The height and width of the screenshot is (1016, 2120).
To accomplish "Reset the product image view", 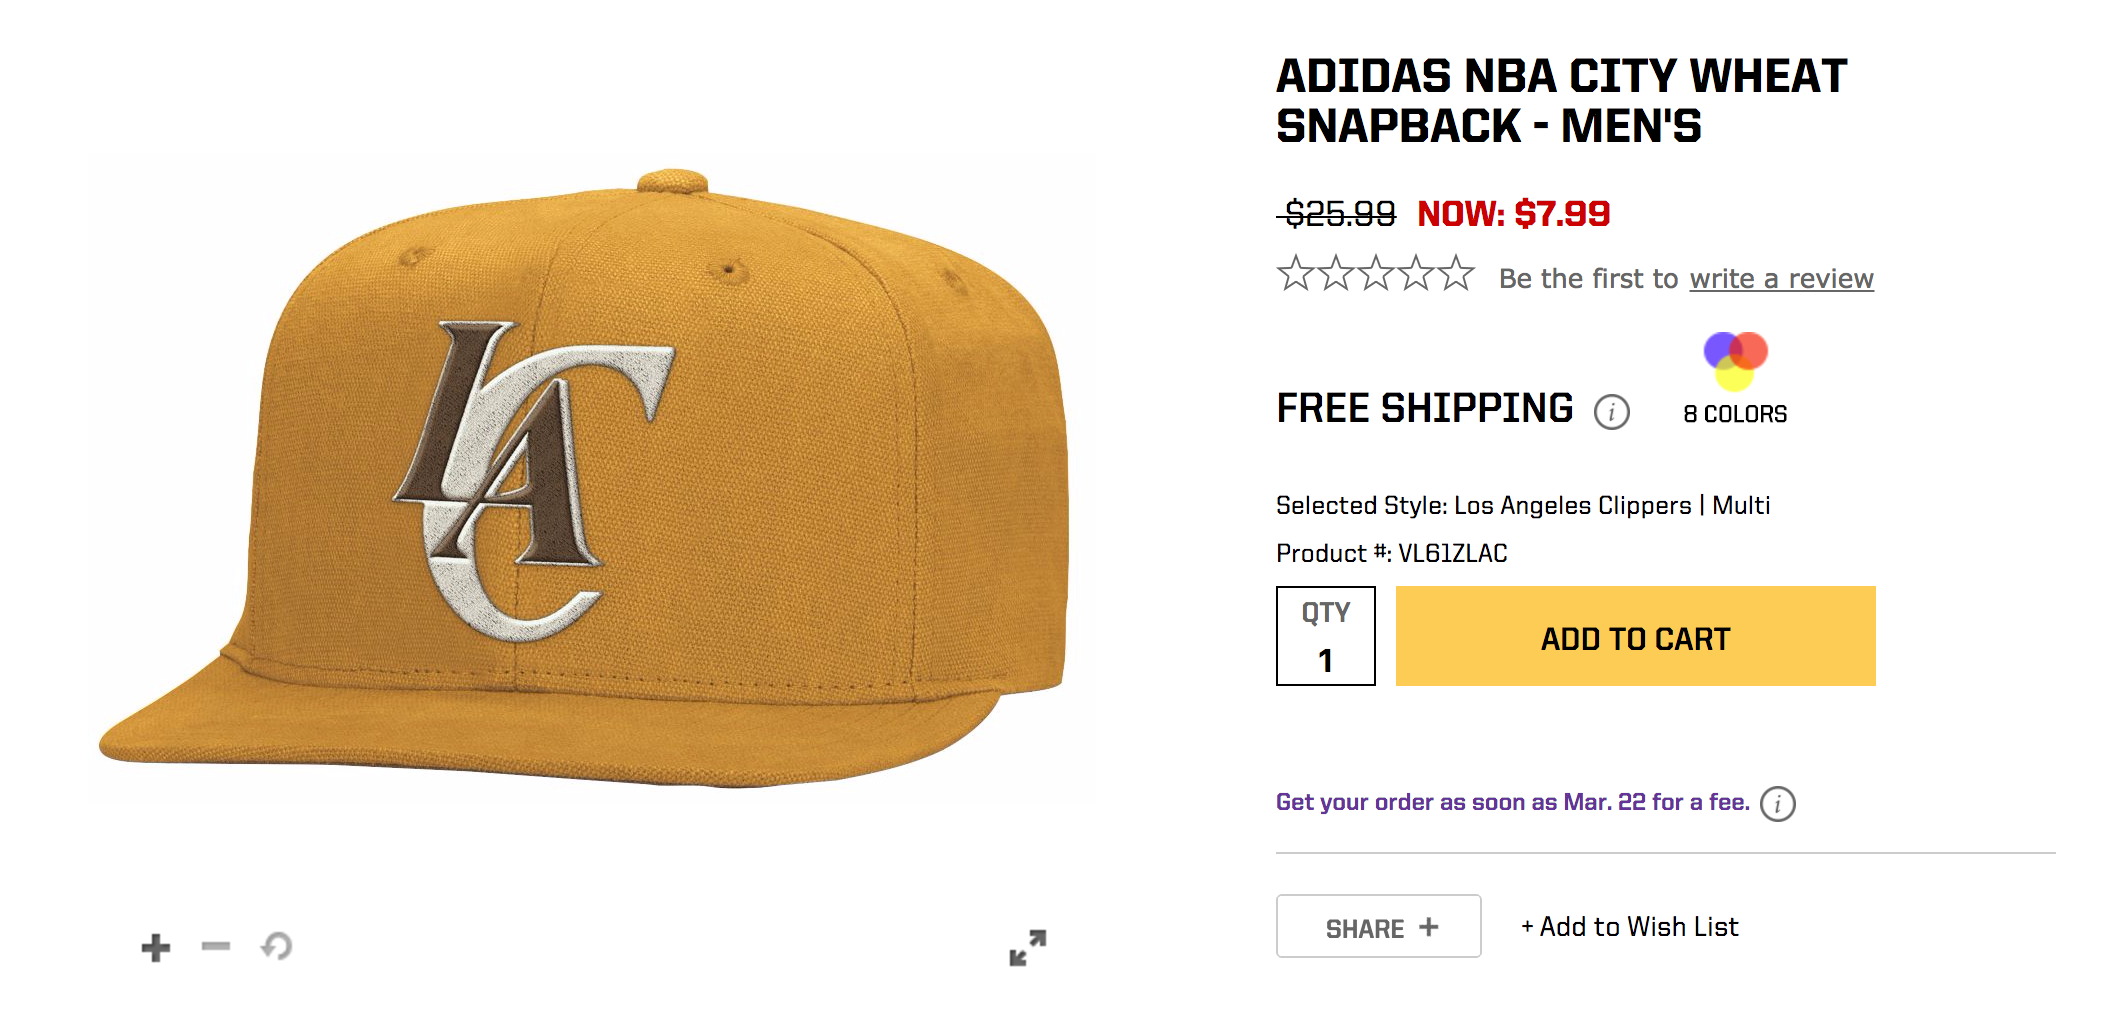I will (x=277, y=946).
